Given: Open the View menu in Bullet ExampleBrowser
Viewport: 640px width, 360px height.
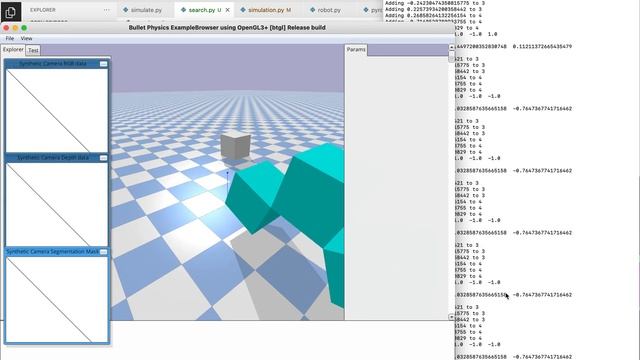Looking at the screenshot, I should click(26, 38).
